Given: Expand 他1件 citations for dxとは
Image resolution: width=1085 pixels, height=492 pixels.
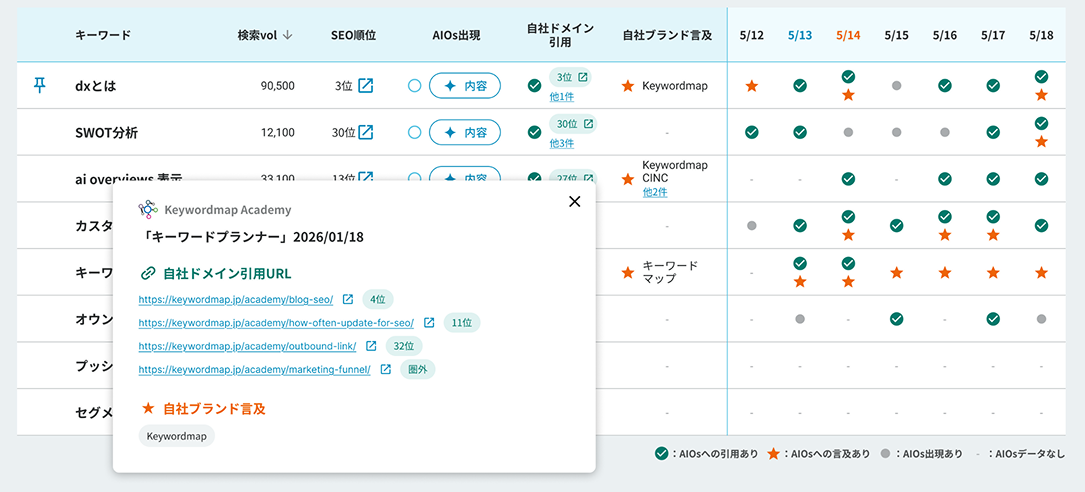Looking at the screenshot, I should click(x=561, y=97).
